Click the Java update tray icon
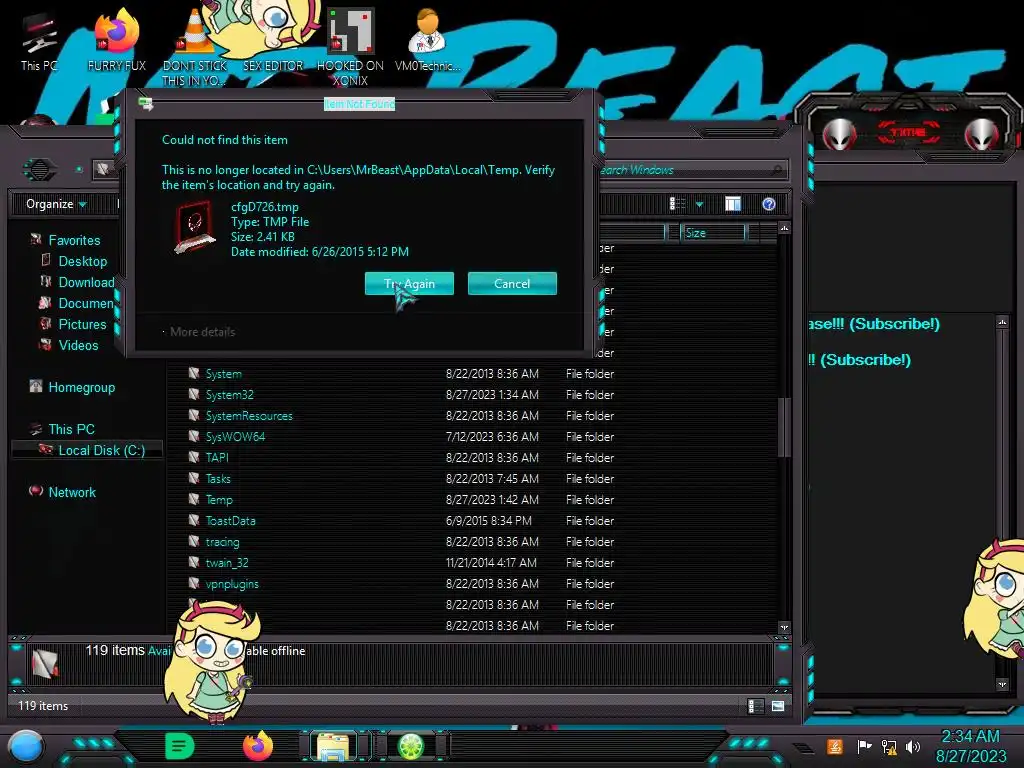Image resolution: width=1024 pixels, height=768 pixels. (835, 746)
